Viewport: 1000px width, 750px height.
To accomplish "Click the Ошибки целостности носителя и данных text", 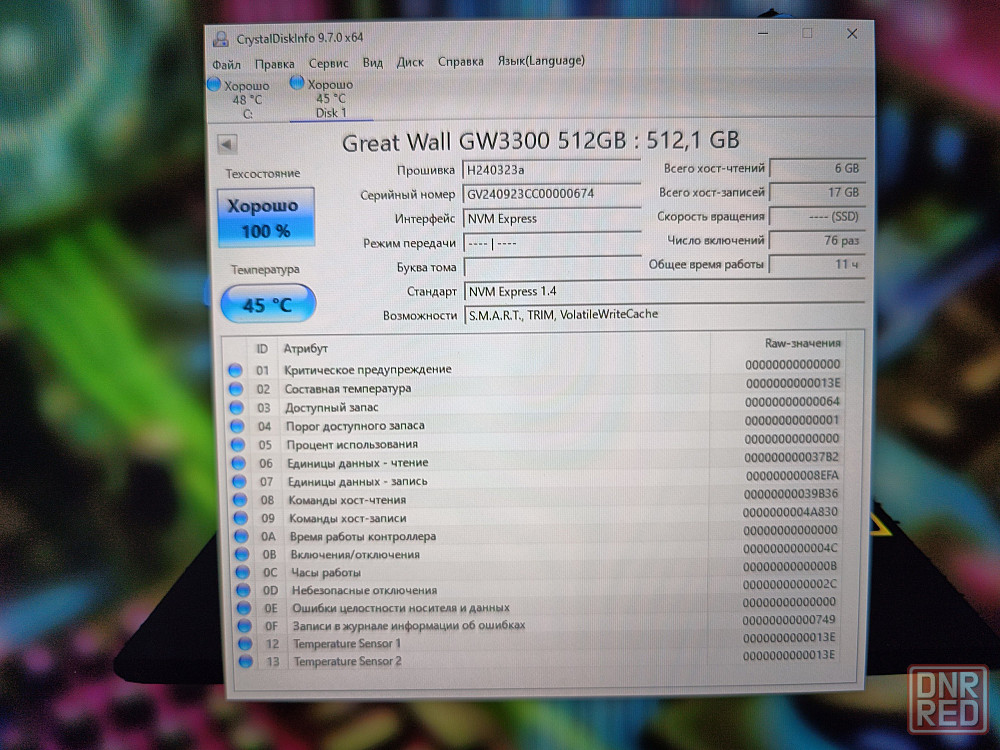I will [401, 608].
